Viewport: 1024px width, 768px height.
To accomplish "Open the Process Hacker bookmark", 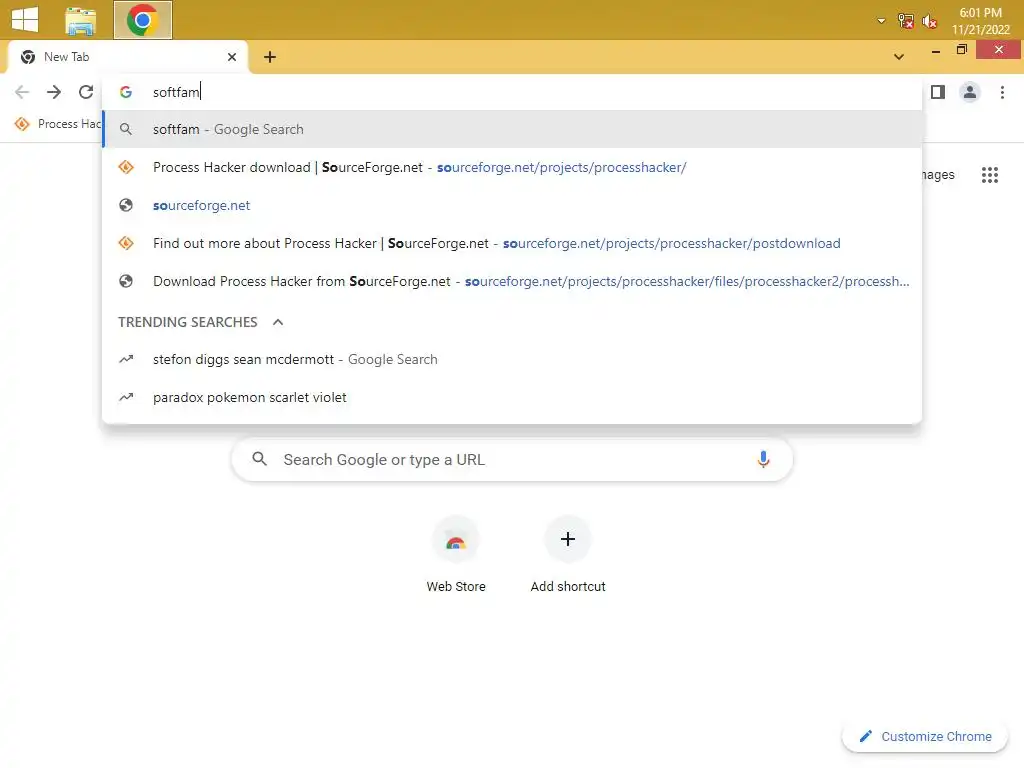I will pyautogui.click(x=57, y=123).
